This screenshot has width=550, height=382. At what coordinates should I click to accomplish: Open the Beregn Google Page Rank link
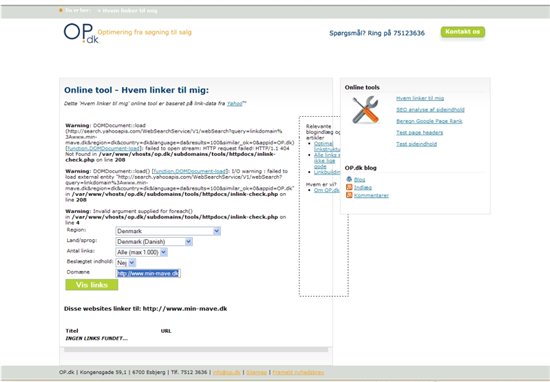429,121
